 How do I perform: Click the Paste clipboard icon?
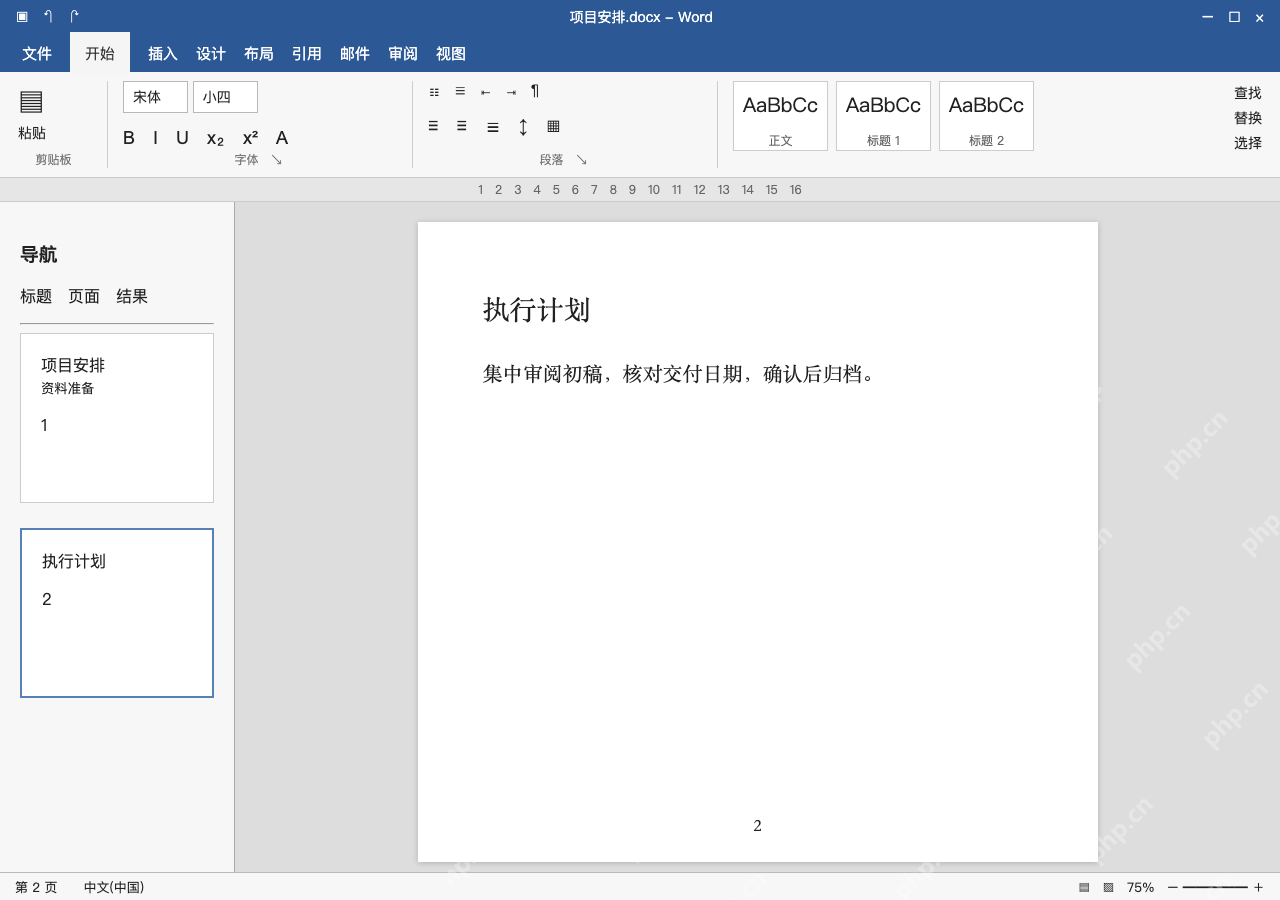click(31, 101)
